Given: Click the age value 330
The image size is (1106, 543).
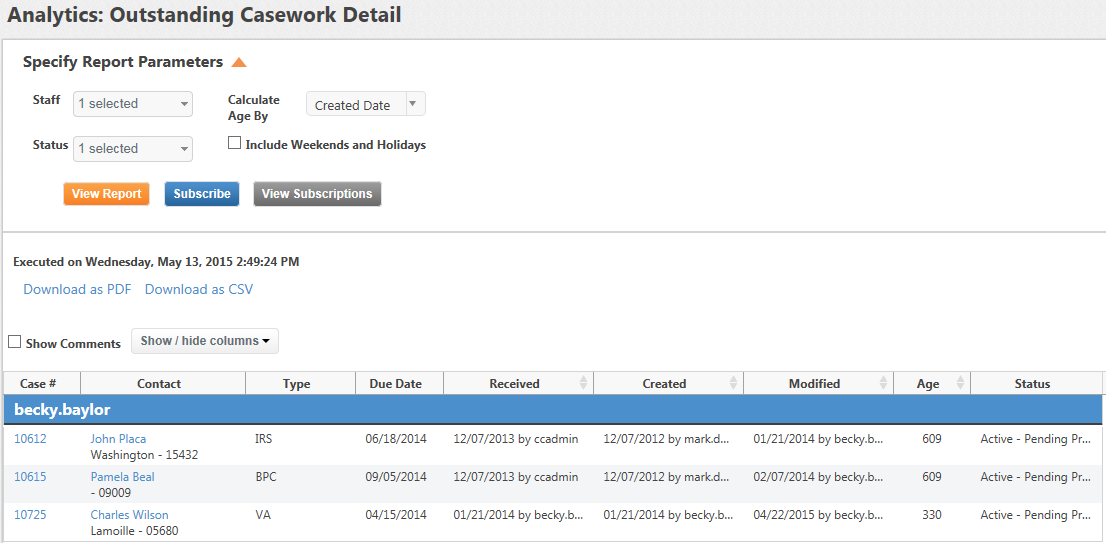Looking at the screenshot, I should pyautogui.click(x=932, y=515).
